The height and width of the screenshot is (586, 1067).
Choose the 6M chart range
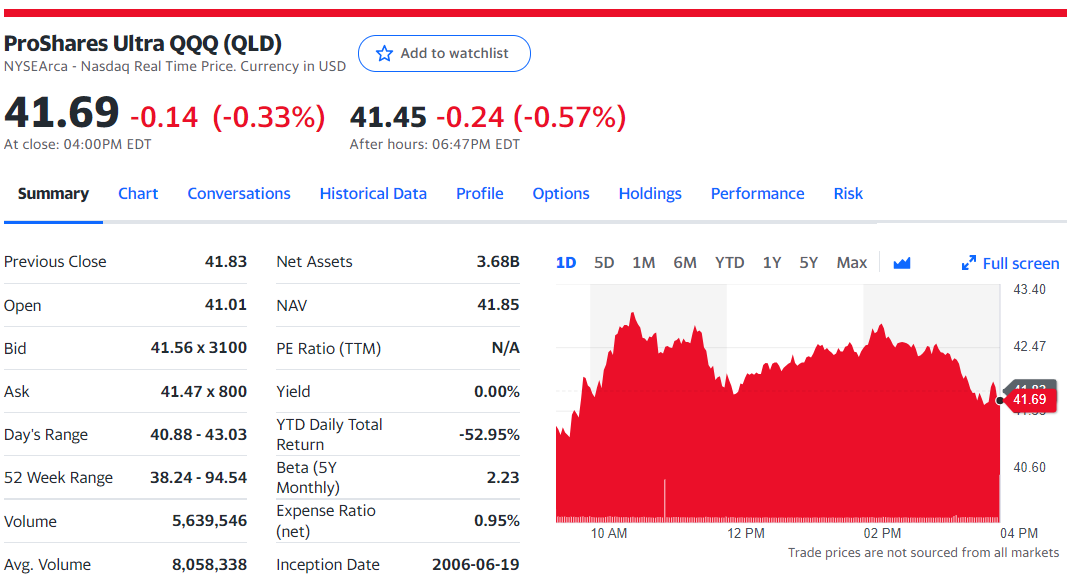[685, 263]
